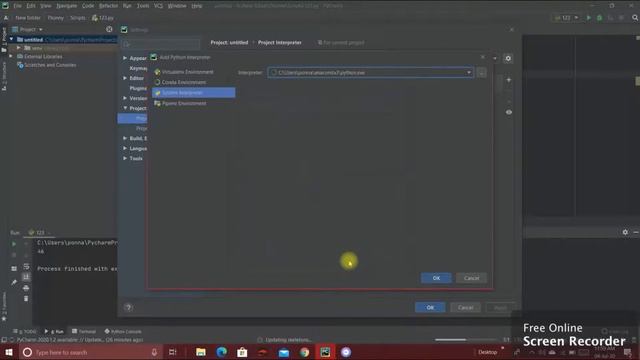
Task: Open the Navigate menu
Action: pos(66,6)
